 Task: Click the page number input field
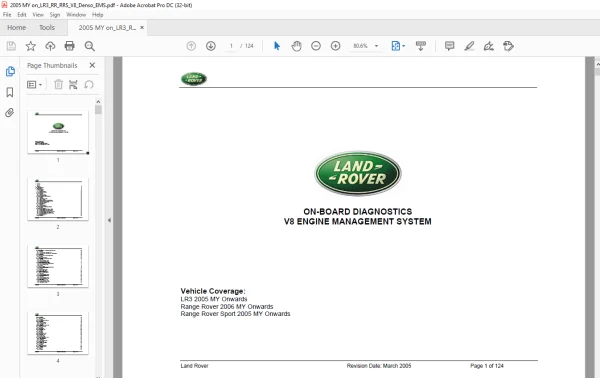[x=231, y=46]
